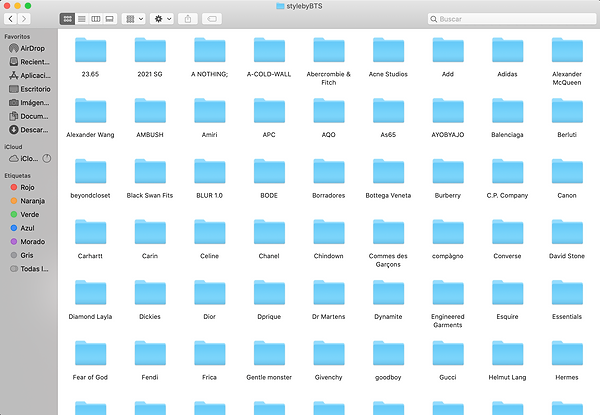600x415 pixels.
Task: Go forward with the right arrow button
Action: (x=24, y=19)
